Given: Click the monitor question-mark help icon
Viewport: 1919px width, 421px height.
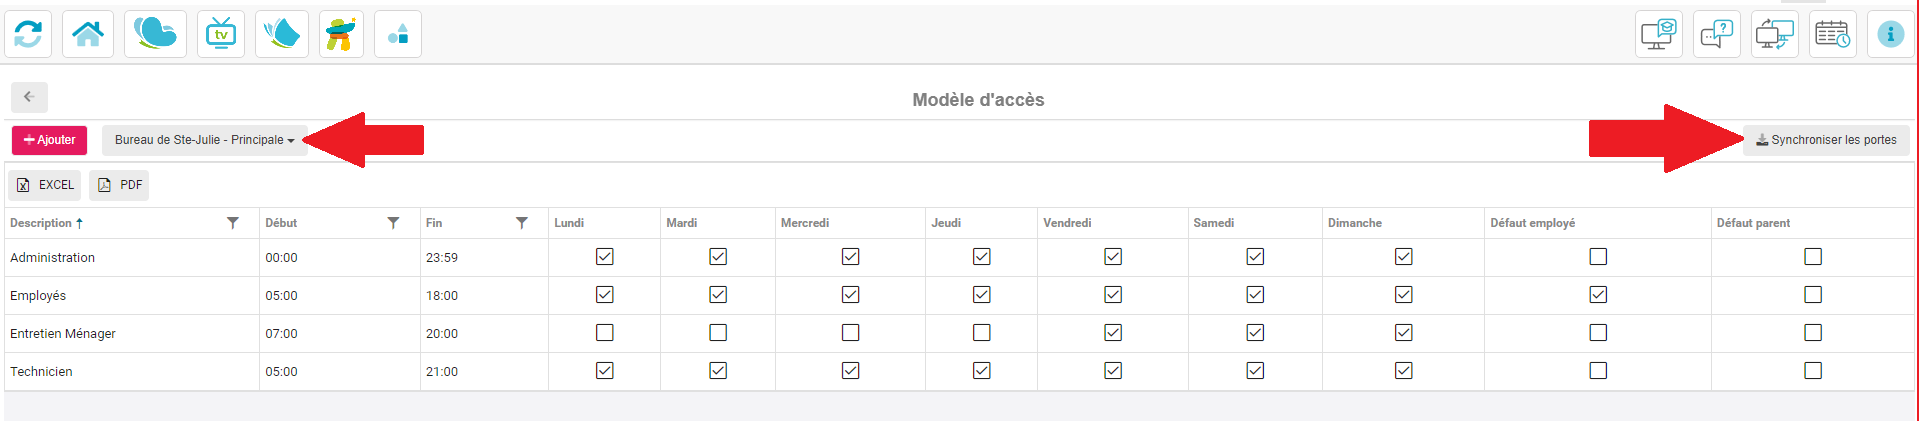Looking at the screenshot, I should [x=1716, y=34].
